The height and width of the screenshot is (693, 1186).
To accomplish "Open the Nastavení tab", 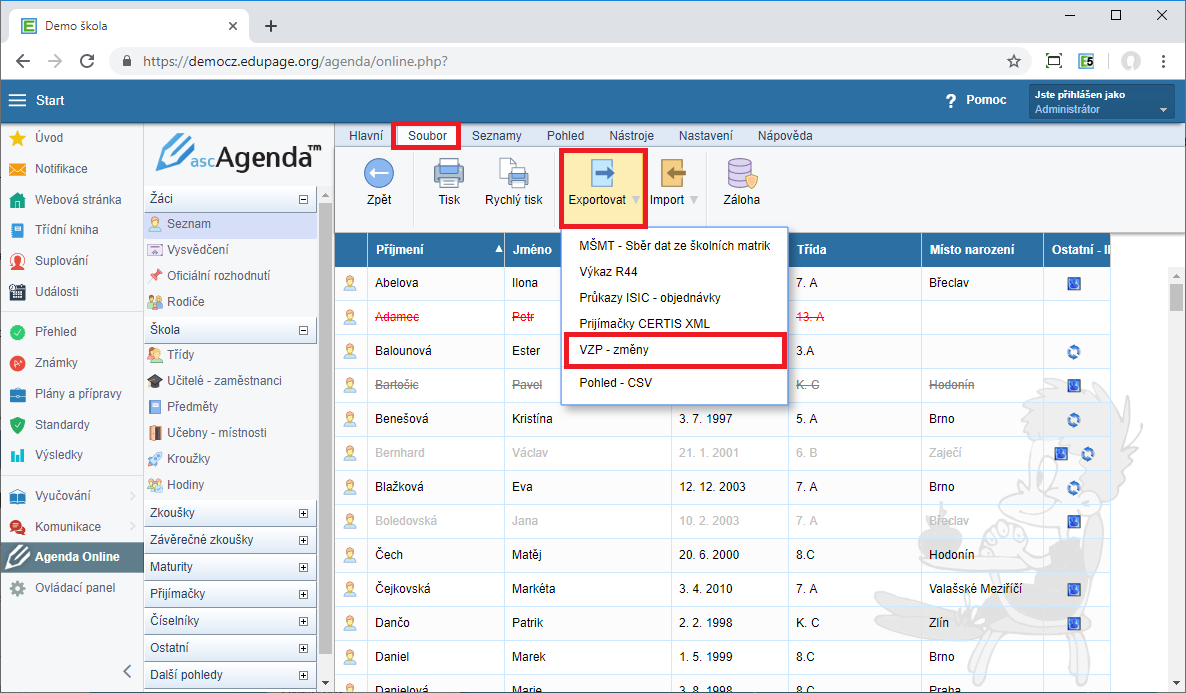I will coord(706,135).
